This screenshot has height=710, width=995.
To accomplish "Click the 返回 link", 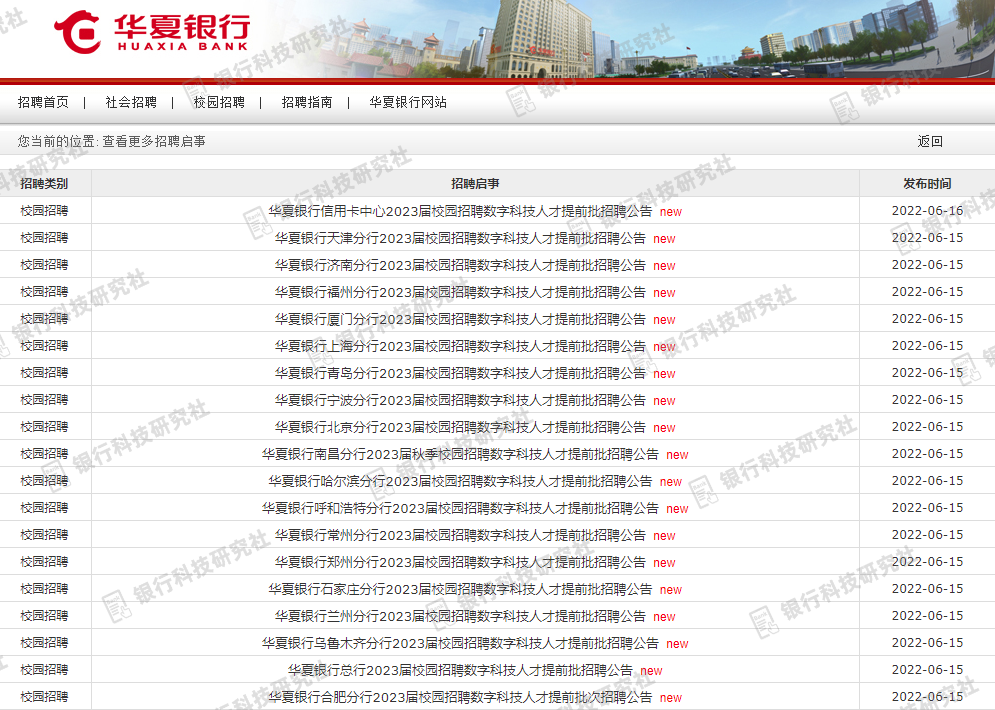I will click(930, 141).
